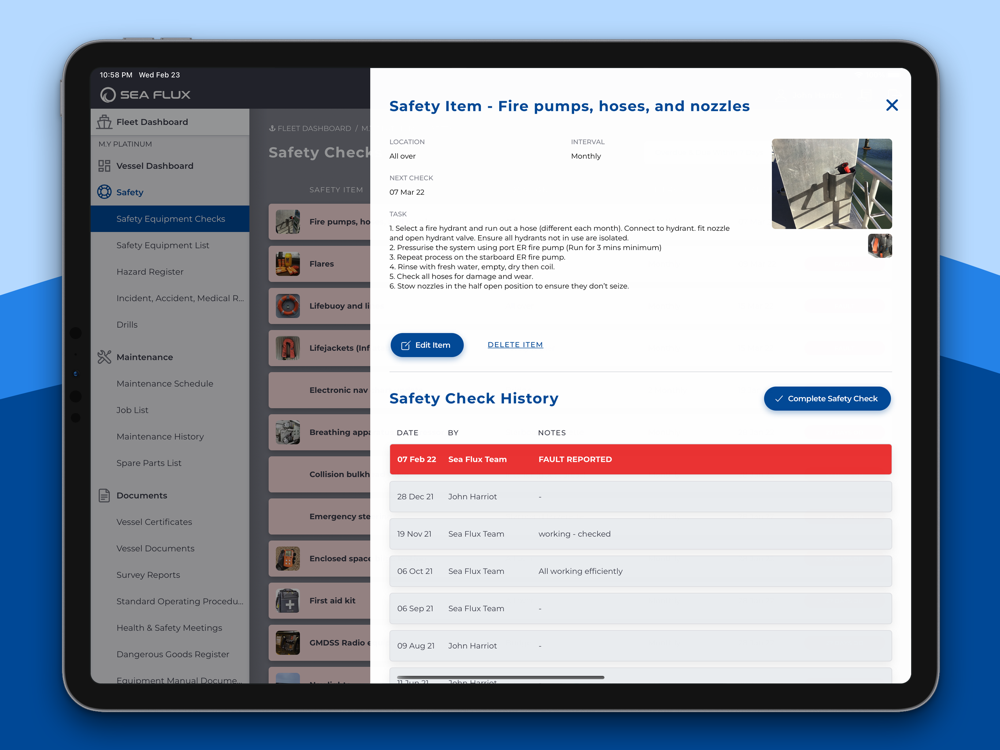Click the First aid kit thumbnail

coord(288,601)
